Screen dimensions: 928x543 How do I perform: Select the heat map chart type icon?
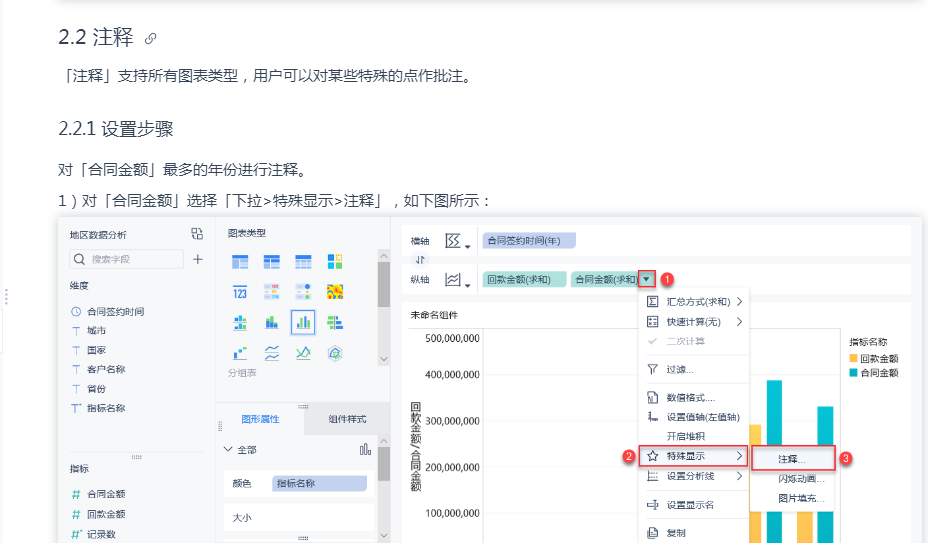coord(335,292)
